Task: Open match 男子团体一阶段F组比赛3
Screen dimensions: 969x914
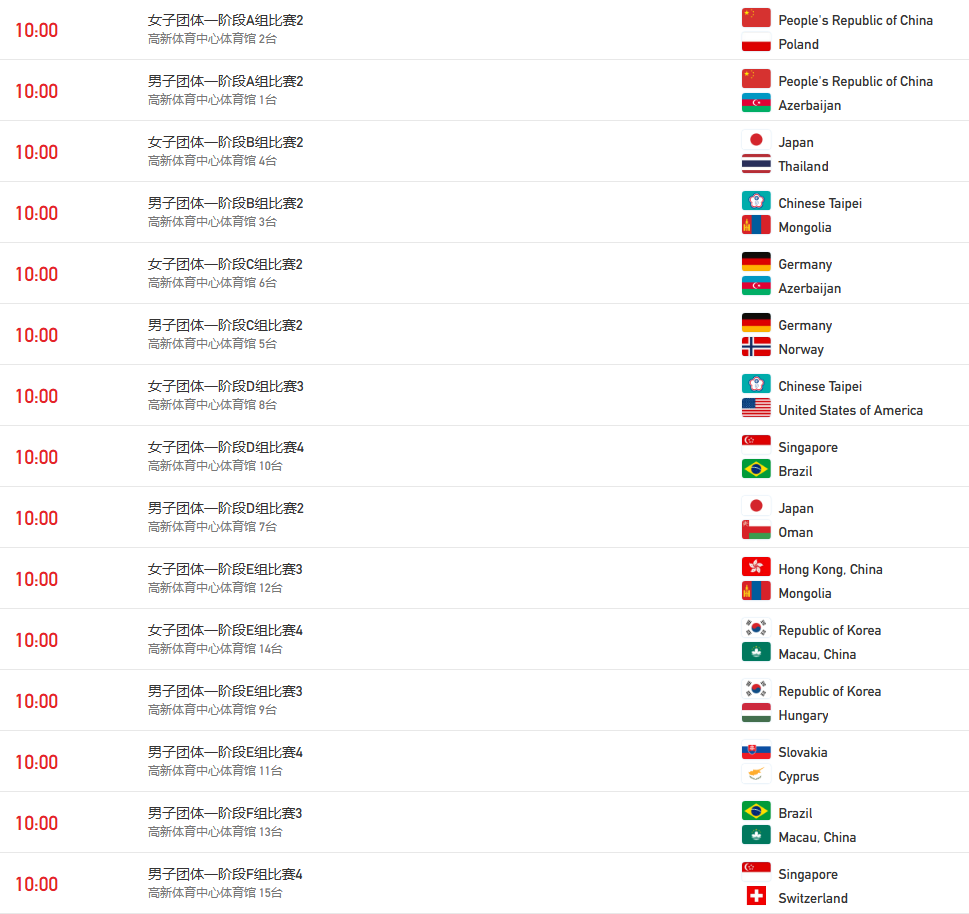Action: point(225,813)
